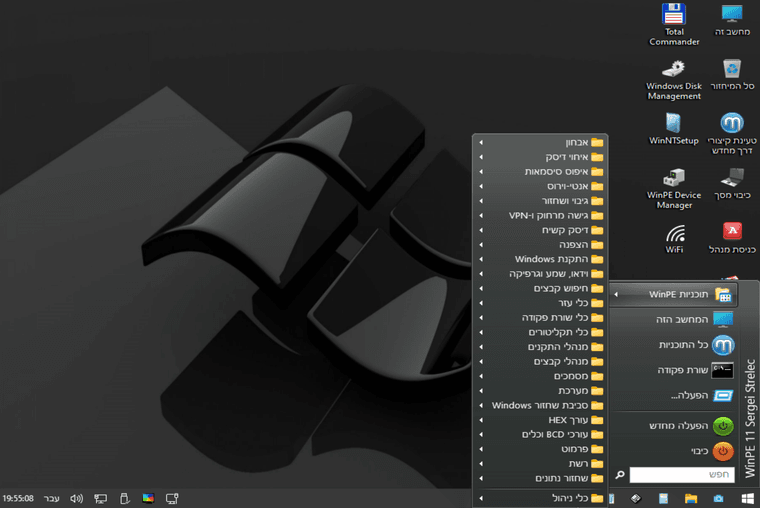Click the orange shutdown power icon
This screenshot has height=508, width=760.
click(723, 451)
